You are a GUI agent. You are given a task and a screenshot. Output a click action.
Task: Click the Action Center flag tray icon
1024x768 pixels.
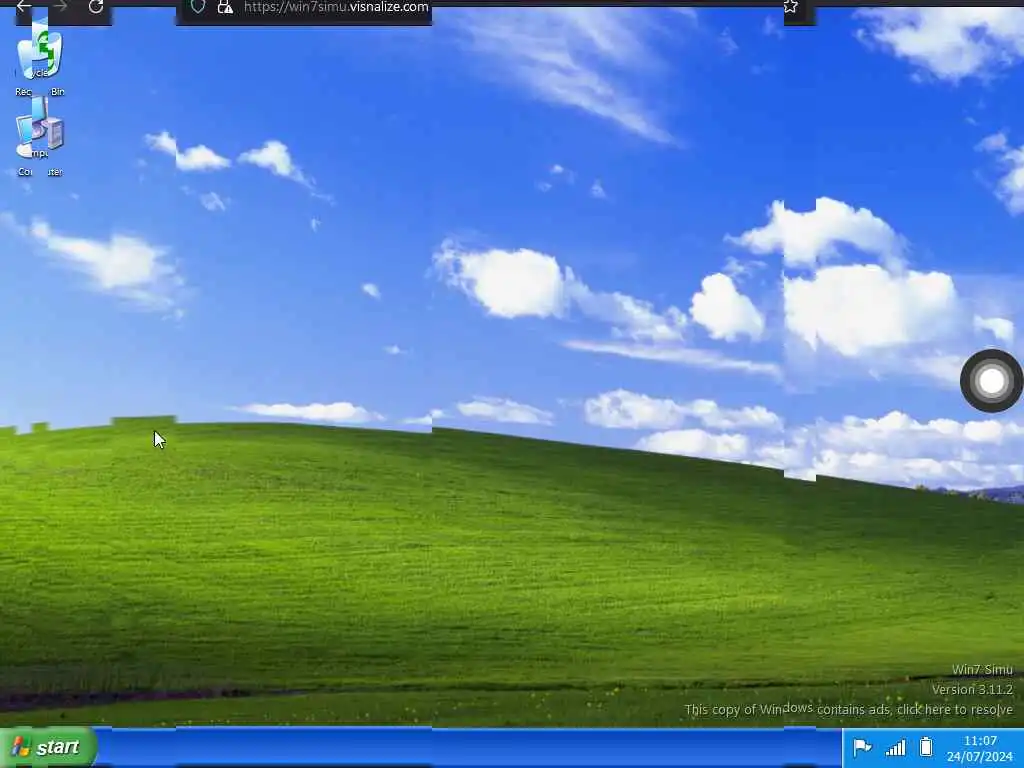pos(862,746)
